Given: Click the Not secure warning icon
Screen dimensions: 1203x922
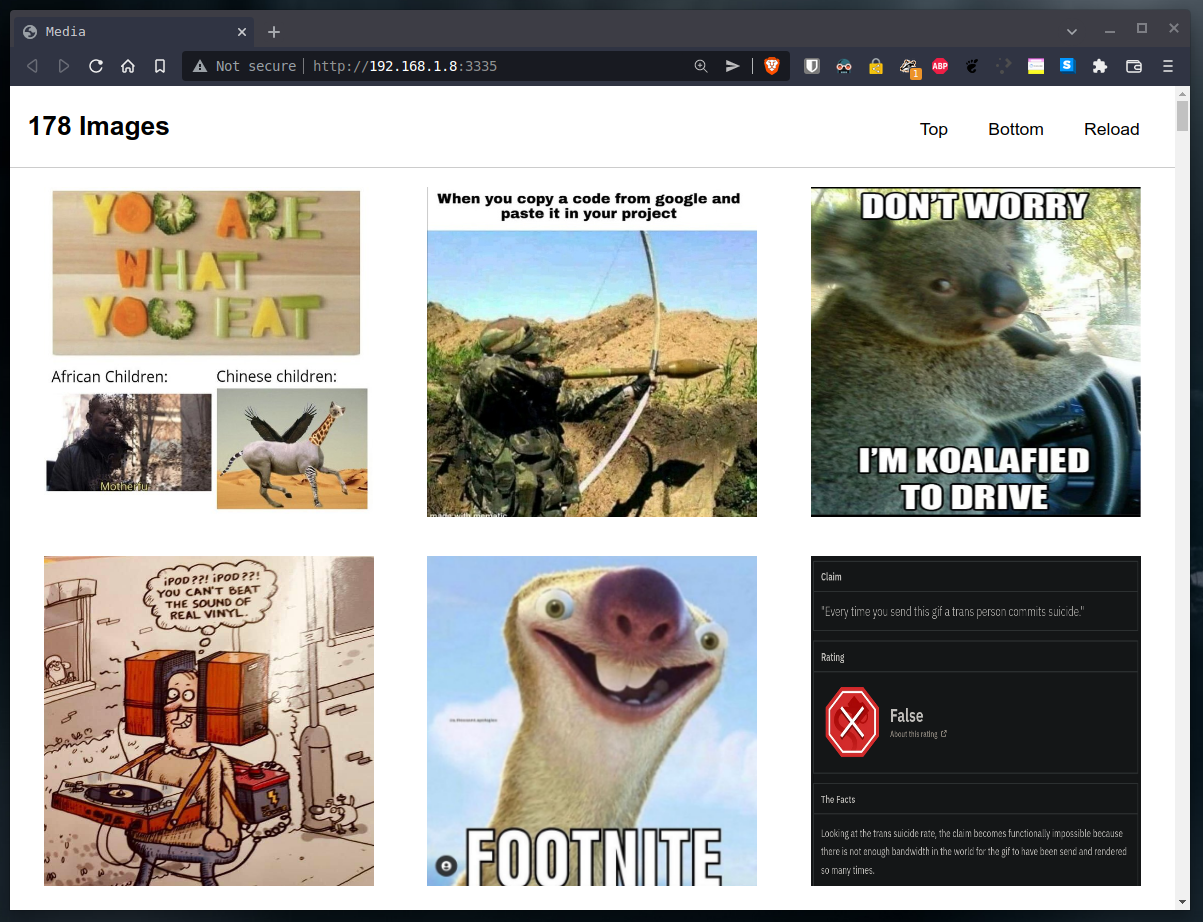Looking at the screenshot, I should 200,66.
